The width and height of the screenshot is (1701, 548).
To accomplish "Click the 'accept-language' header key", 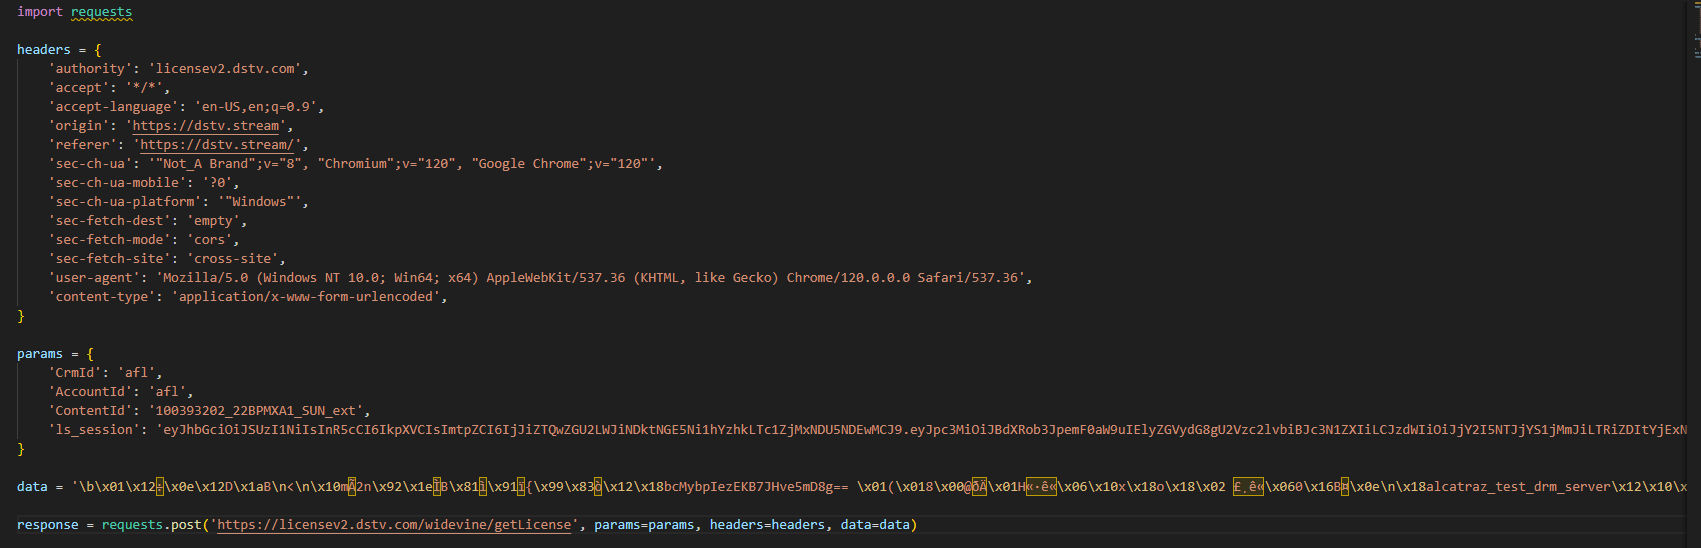I will point(113,107).
